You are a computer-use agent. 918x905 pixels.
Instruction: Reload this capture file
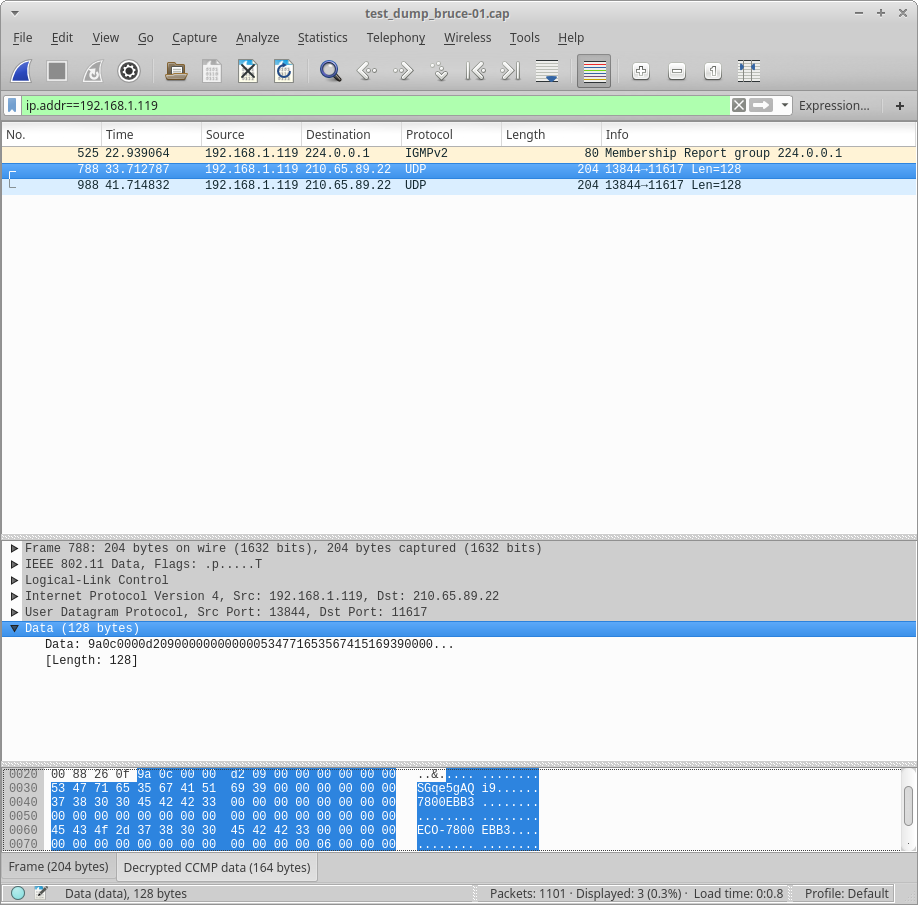(284, 71)
